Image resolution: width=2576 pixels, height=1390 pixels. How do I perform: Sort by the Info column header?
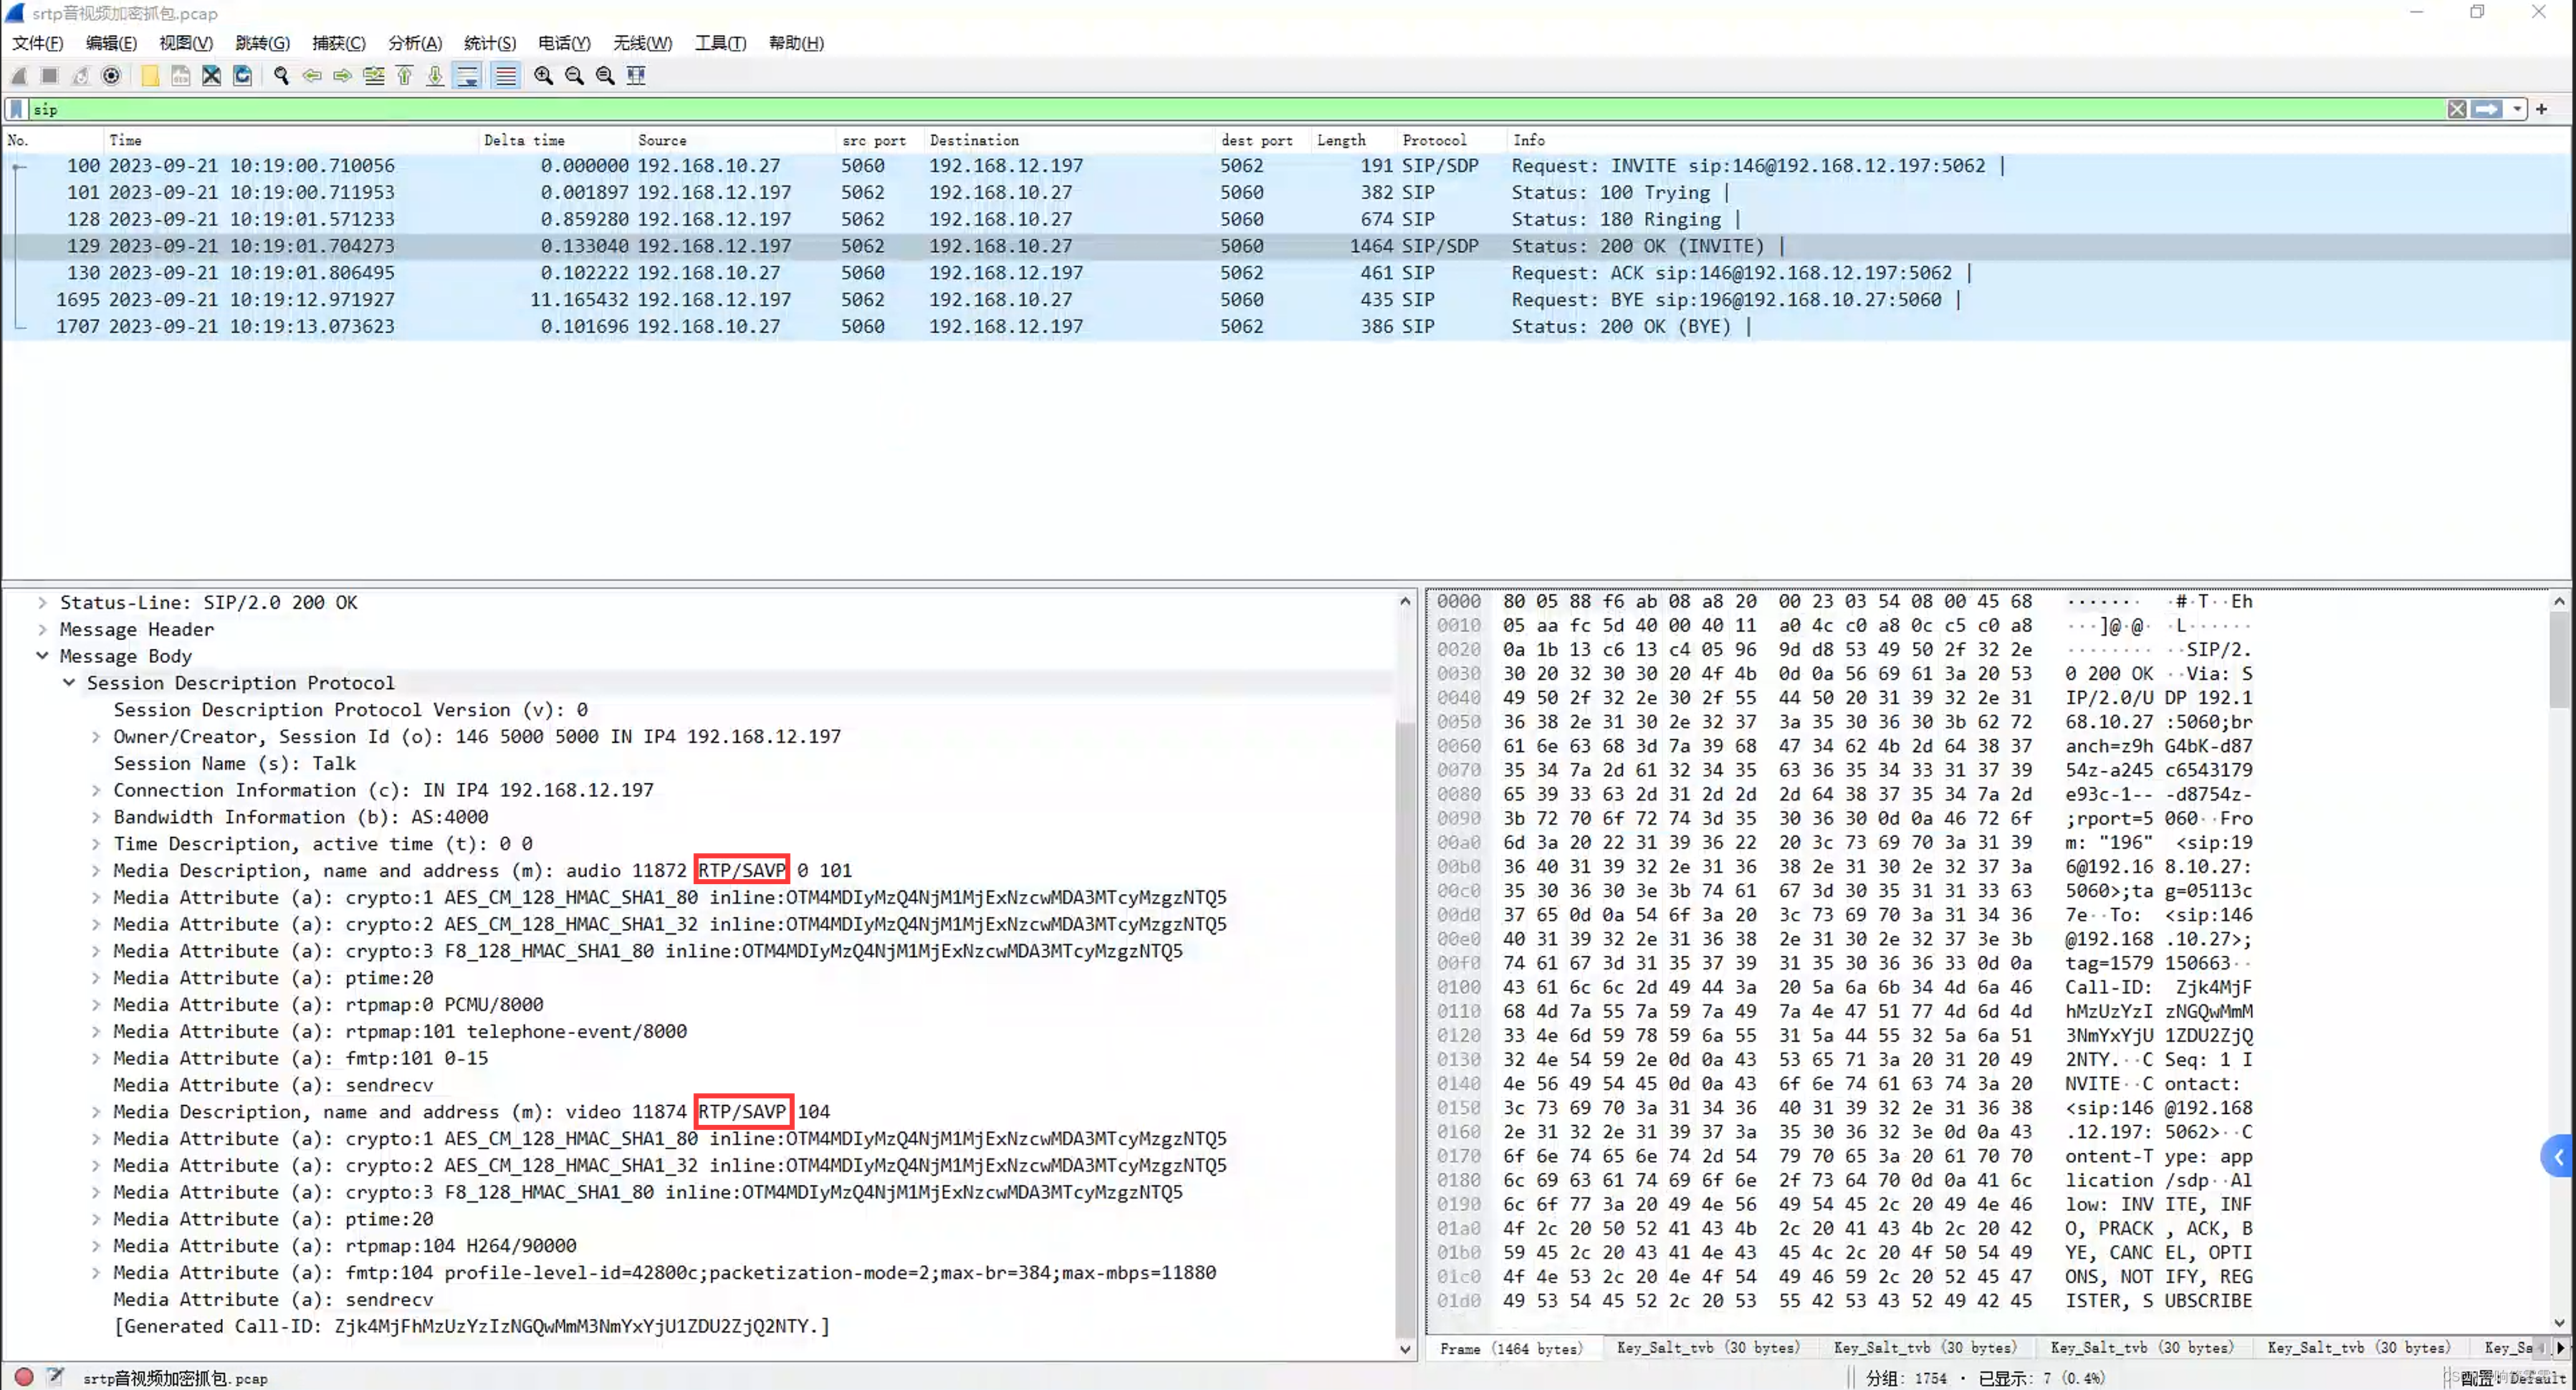pos(2038,140)
